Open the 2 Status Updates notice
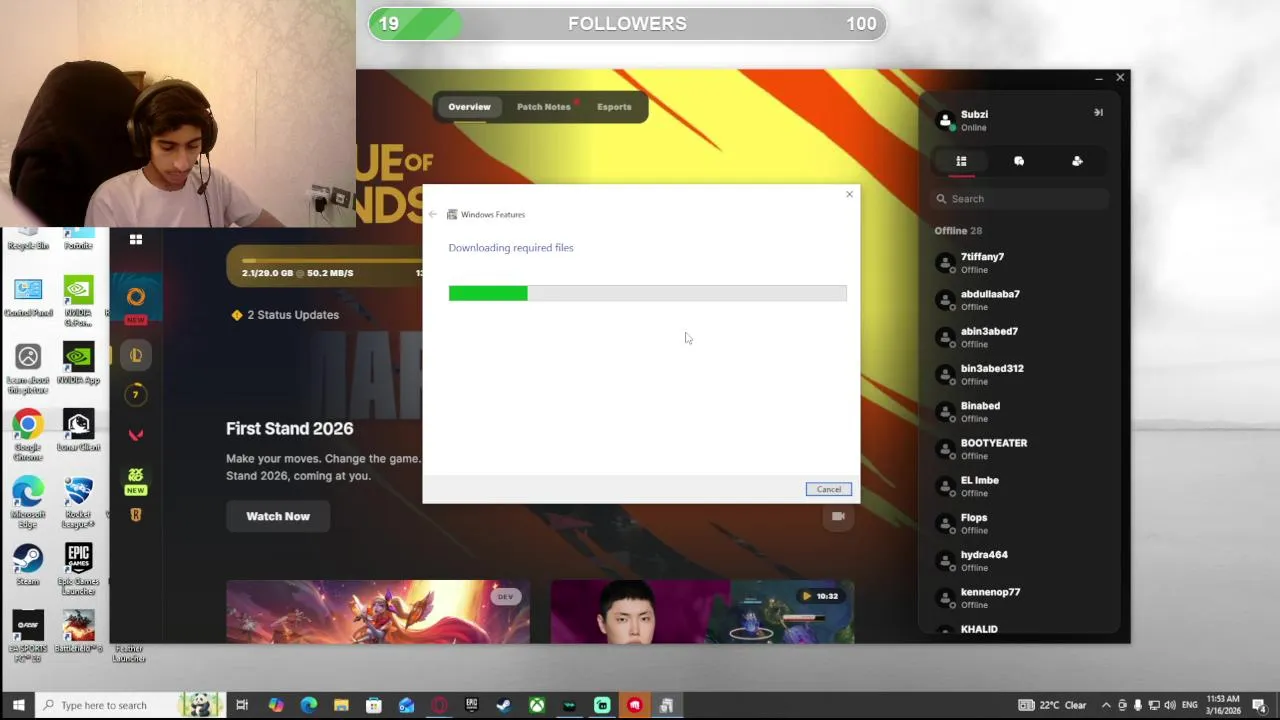 (285, 315)
